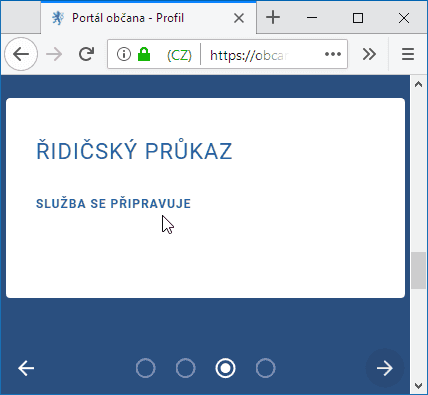Expand the toolbar overflow chevrons

click(369, 54)
